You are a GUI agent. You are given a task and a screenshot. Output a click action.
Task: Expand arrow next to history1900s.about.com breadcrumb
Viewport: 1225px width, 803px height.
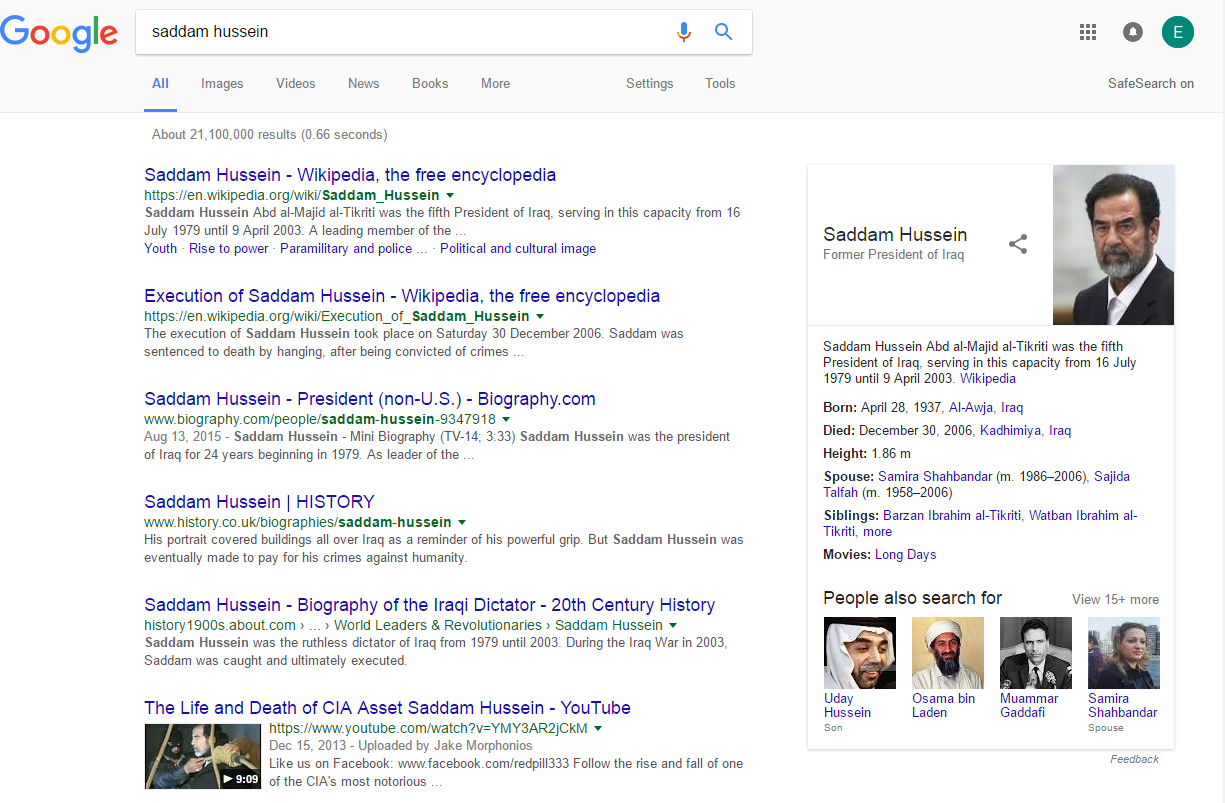pyautogui.click(x=673, y=625)
